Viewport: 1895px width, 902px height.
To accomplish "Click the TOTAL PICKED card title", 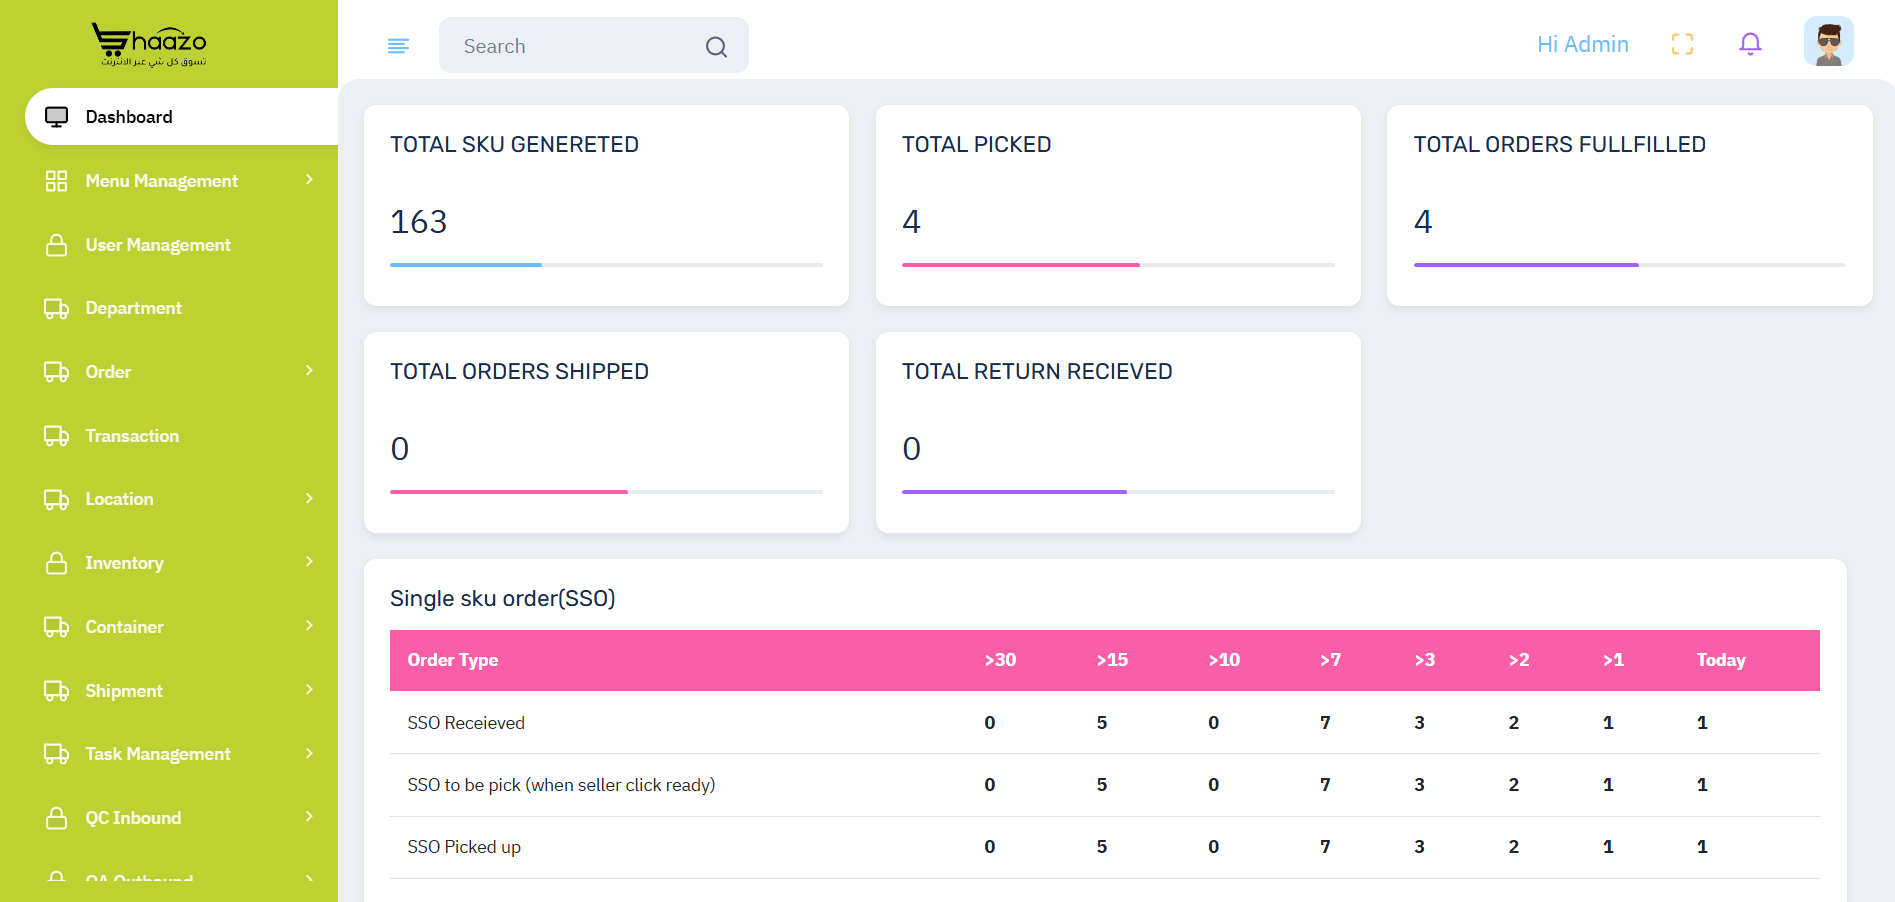I will click(976, 145).
